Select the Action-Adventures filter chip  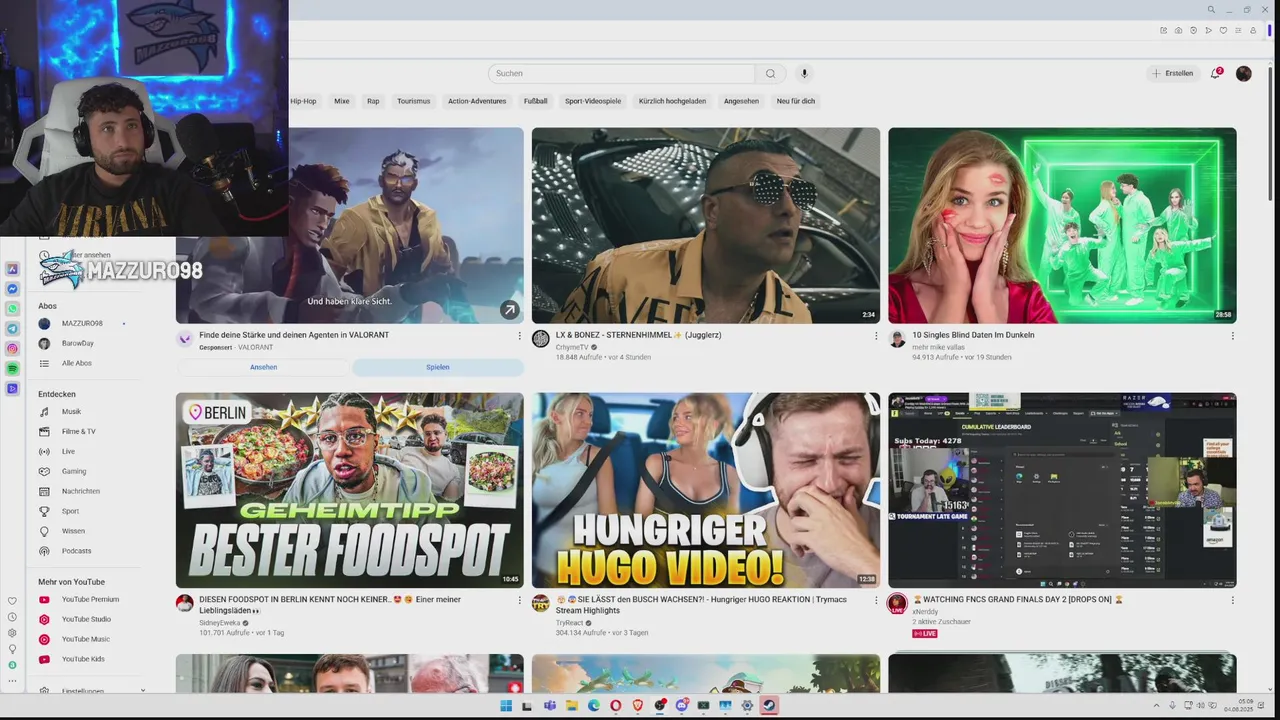[x=477, y=101]
